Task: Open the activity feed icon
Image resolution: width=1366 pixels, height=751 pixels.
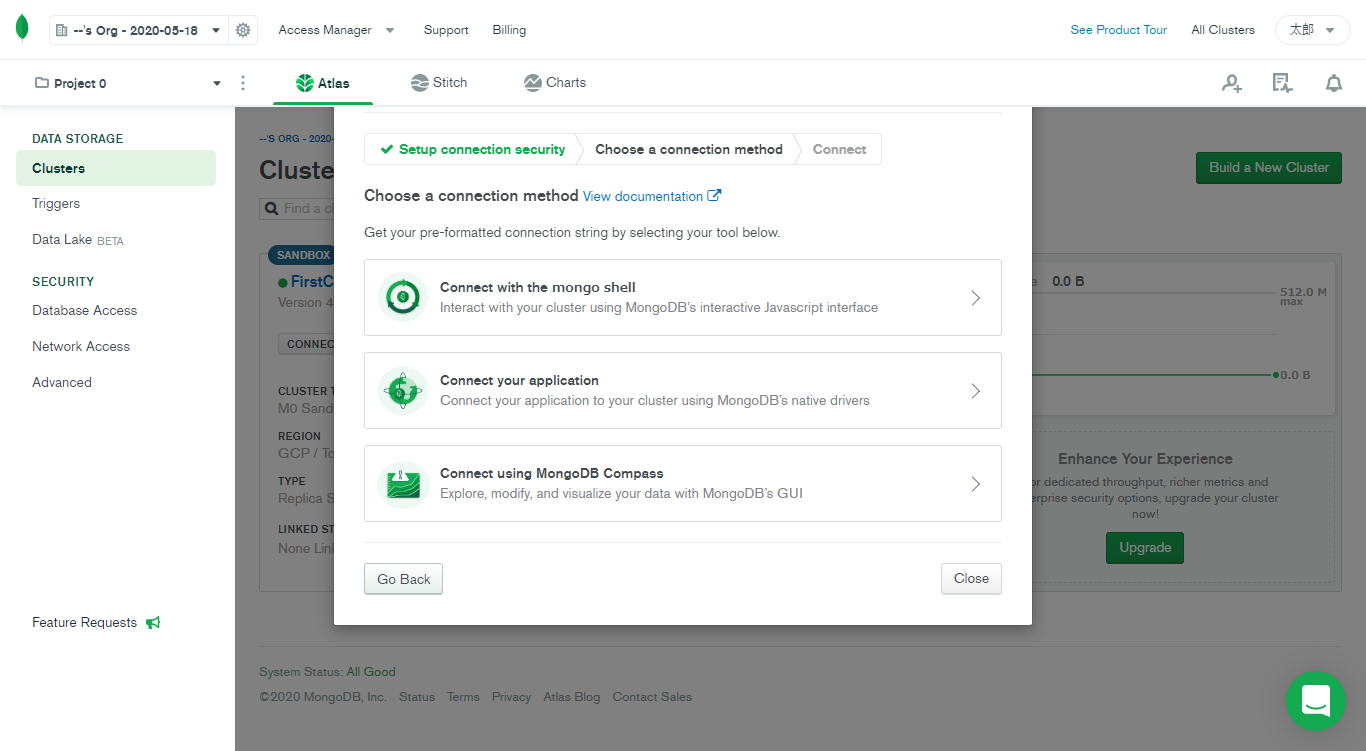Action: click(1282, 83)
